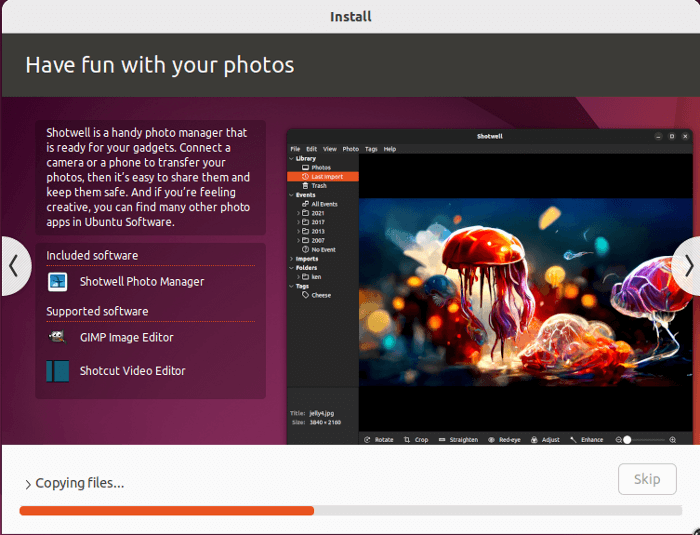Screen dimensions: 700x535
Task: Click the Shotwell Photo Manager icon
Action: tap(58, 282)
